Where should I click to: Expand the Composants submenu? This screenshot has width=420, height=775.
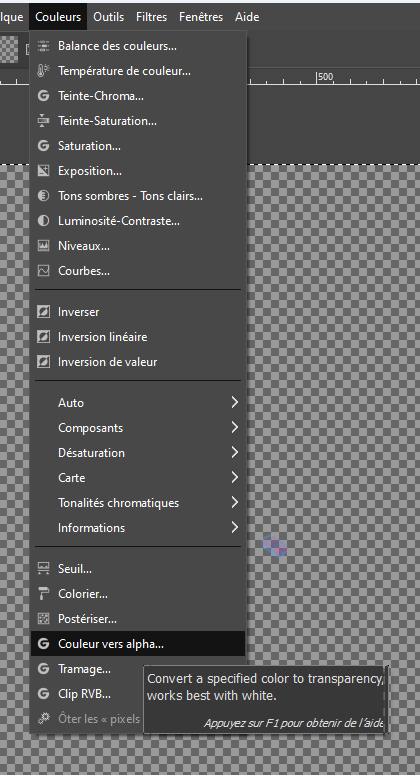[235, 428]
